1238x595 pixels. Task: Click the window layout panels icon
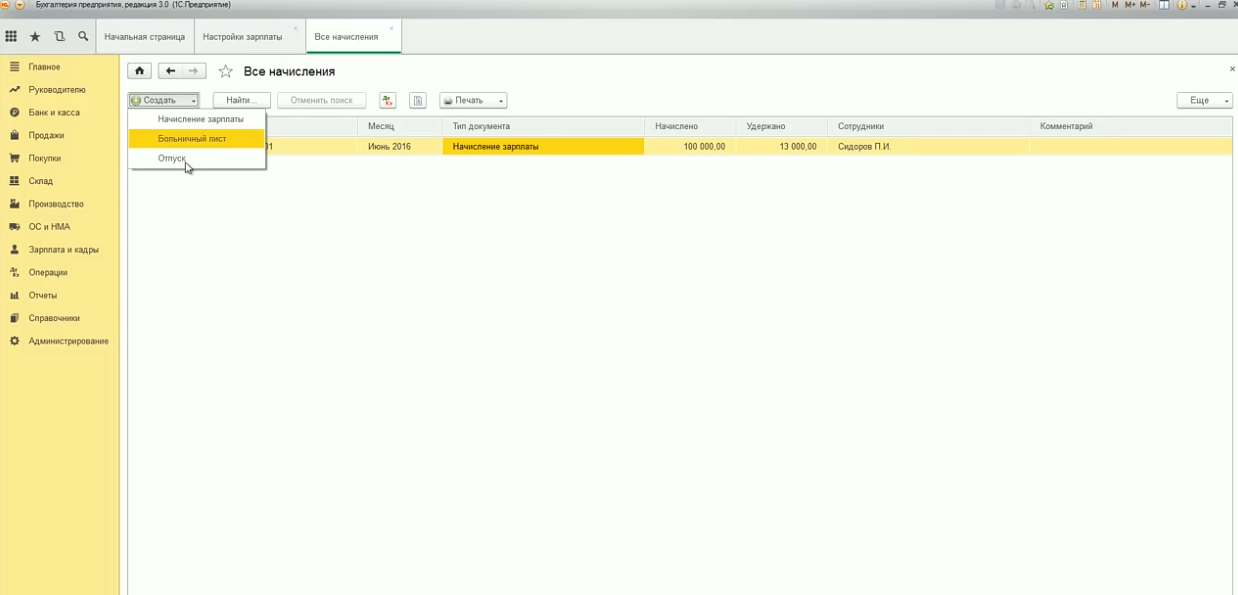pos(1164,5)
